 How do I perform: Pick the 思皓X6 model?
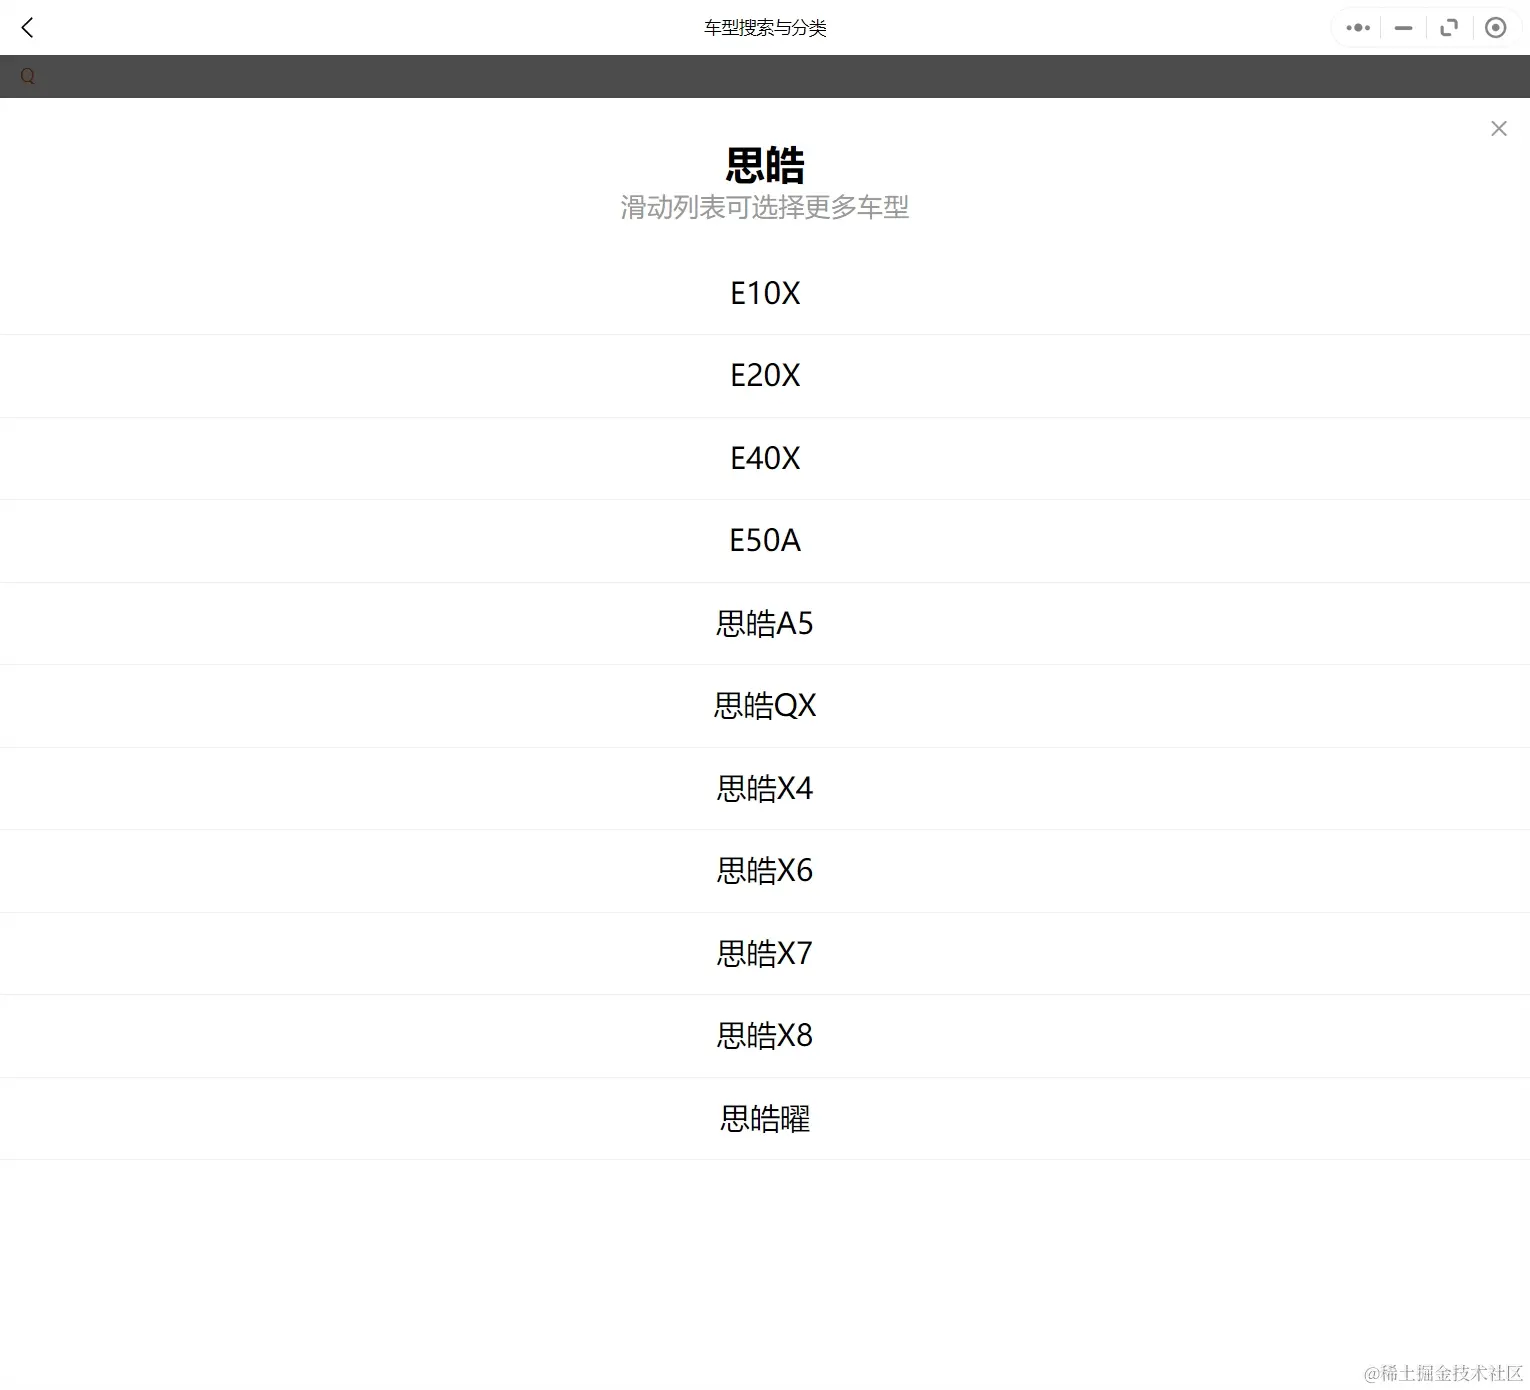[x=765, y=871]
